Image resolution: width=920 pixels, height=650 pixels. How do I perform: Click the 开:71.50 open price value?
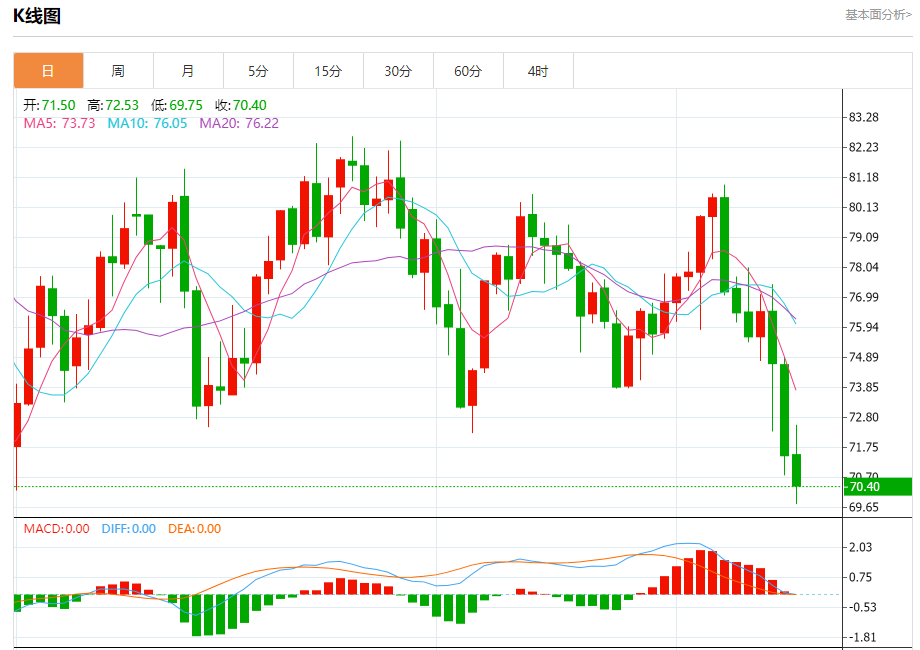click(x=49, y=105)
